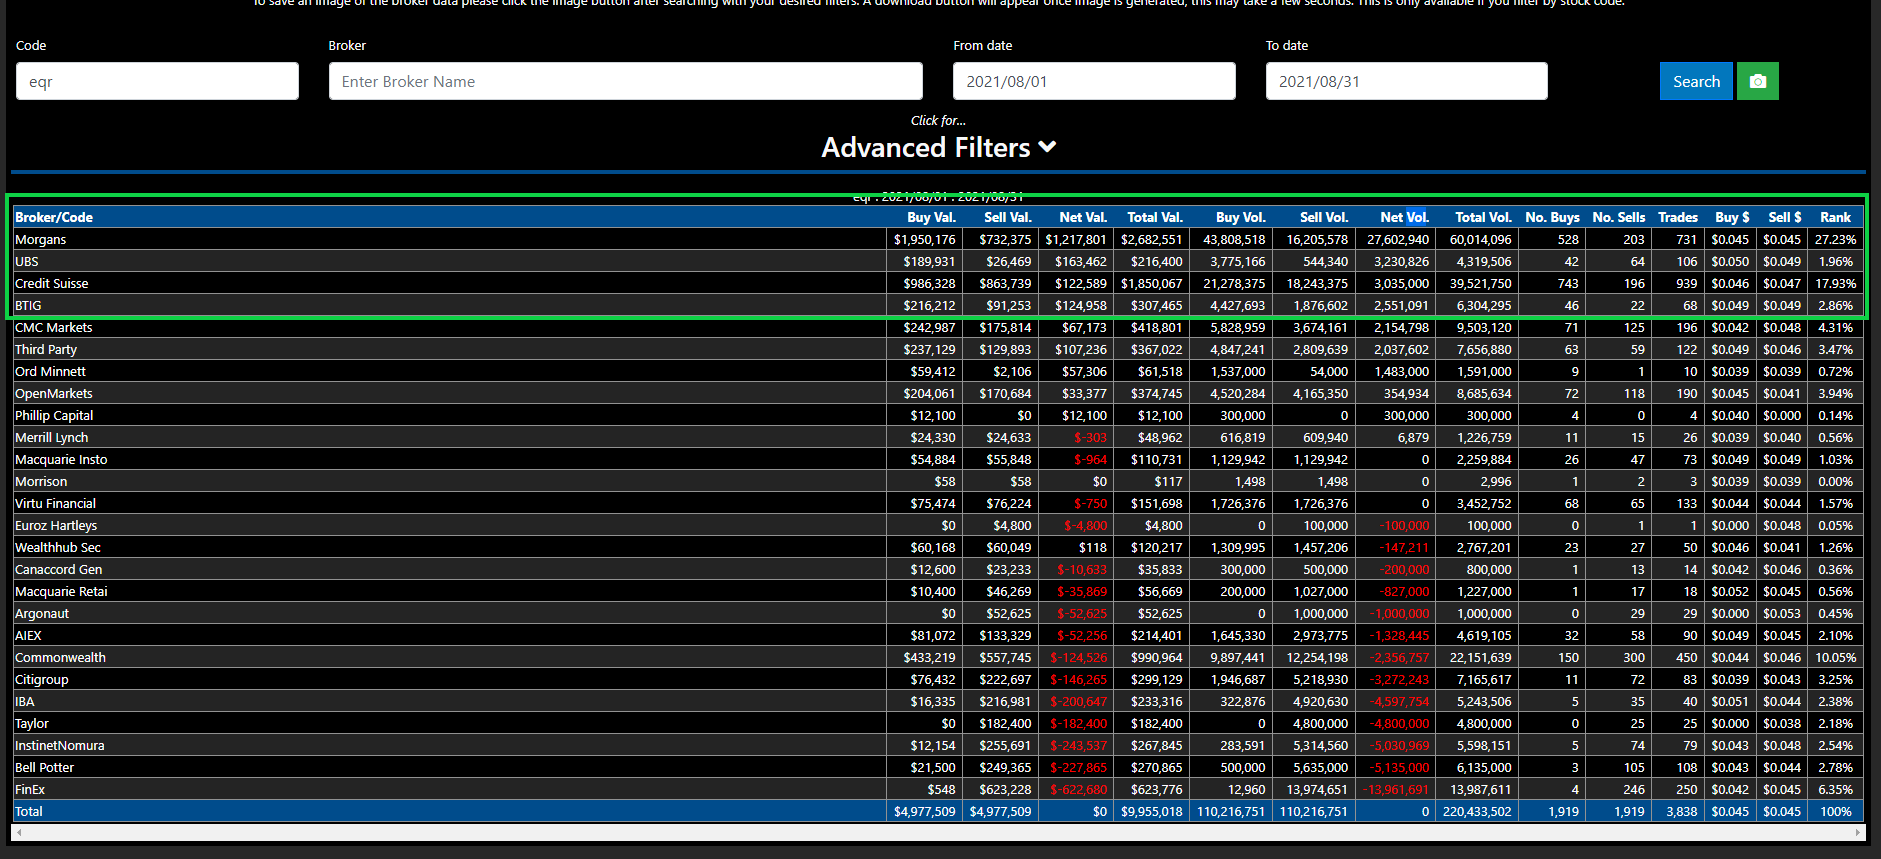Sort by No. Sells column header
Screen dimensions: 1881x859
click(1618, 217)
